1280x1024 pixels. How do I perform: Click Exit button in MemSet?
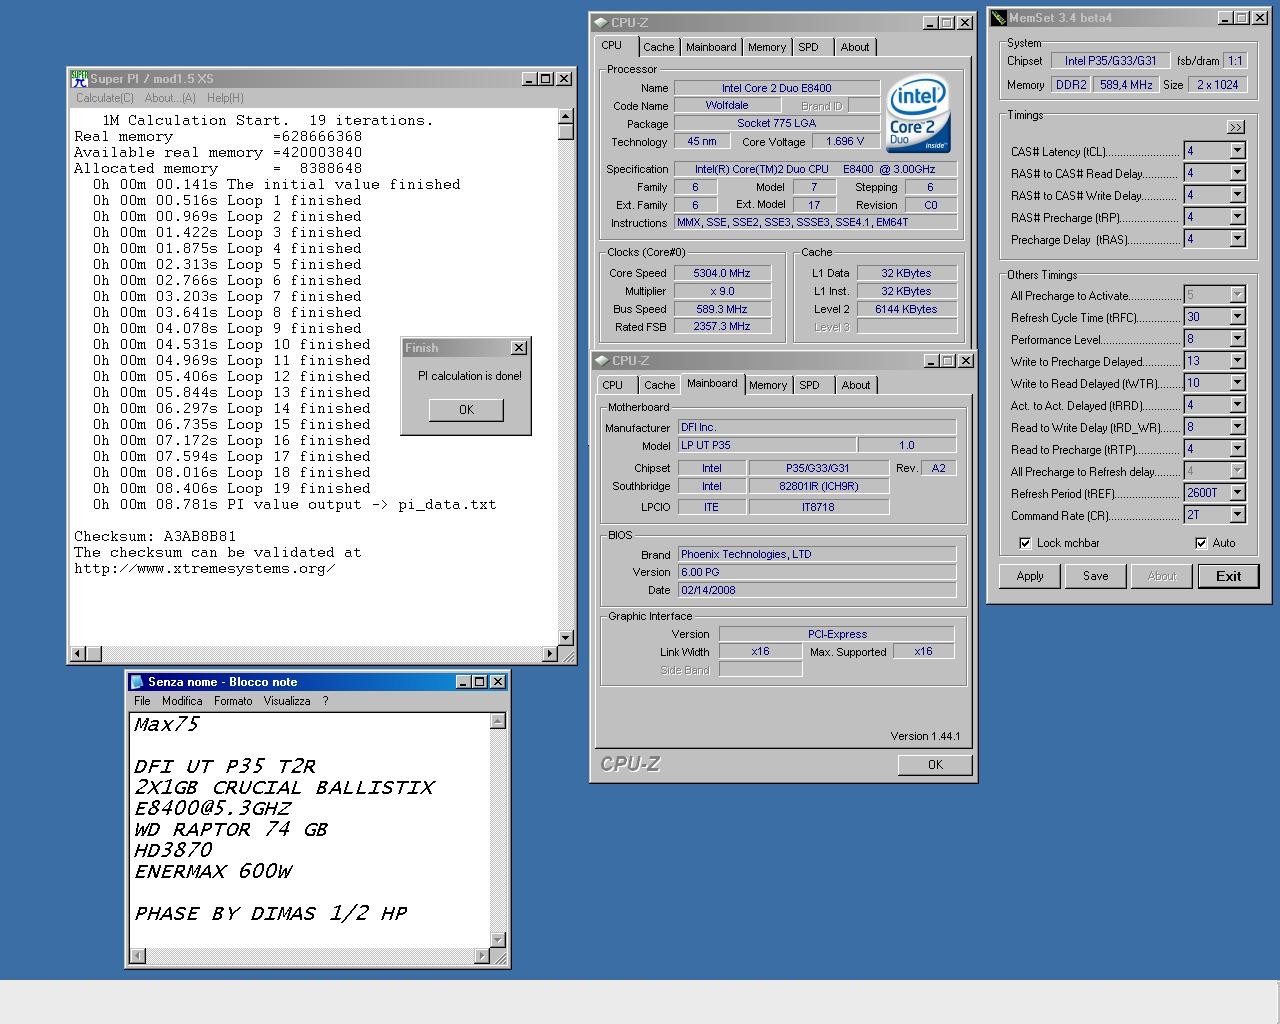click(1228, 576)
